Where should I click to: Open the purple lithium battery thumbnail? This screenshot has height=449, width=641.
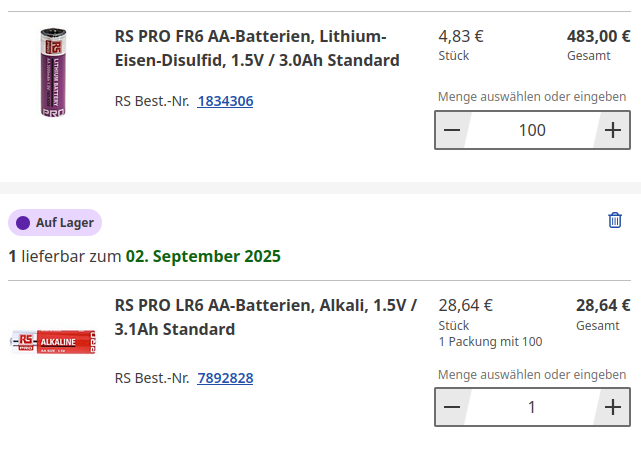click(x=53, y=72)
